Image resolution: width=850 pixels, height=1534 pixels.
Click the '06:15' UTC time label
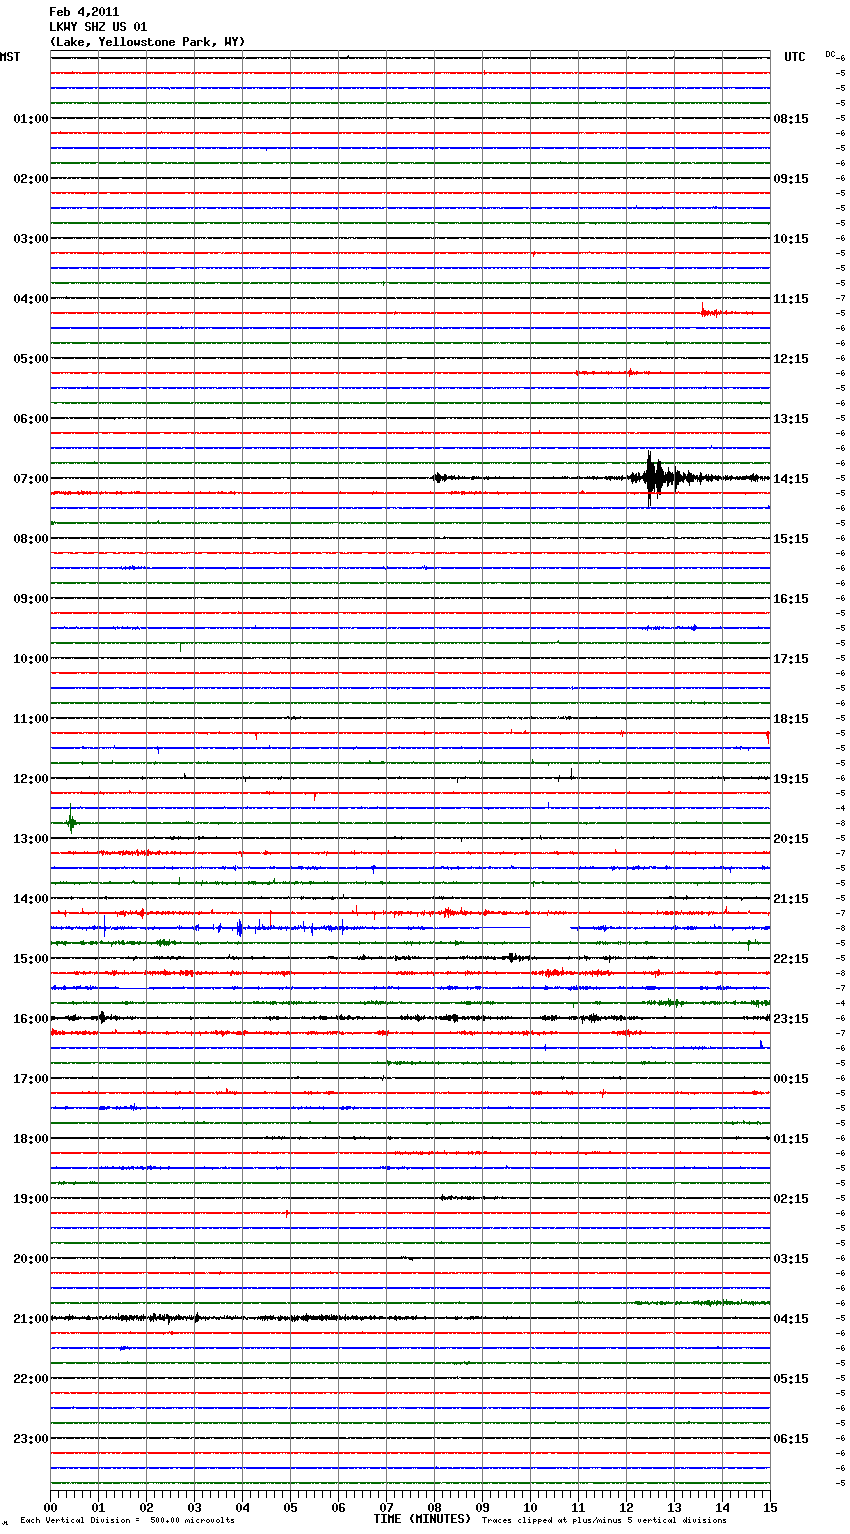point(791,1439)
